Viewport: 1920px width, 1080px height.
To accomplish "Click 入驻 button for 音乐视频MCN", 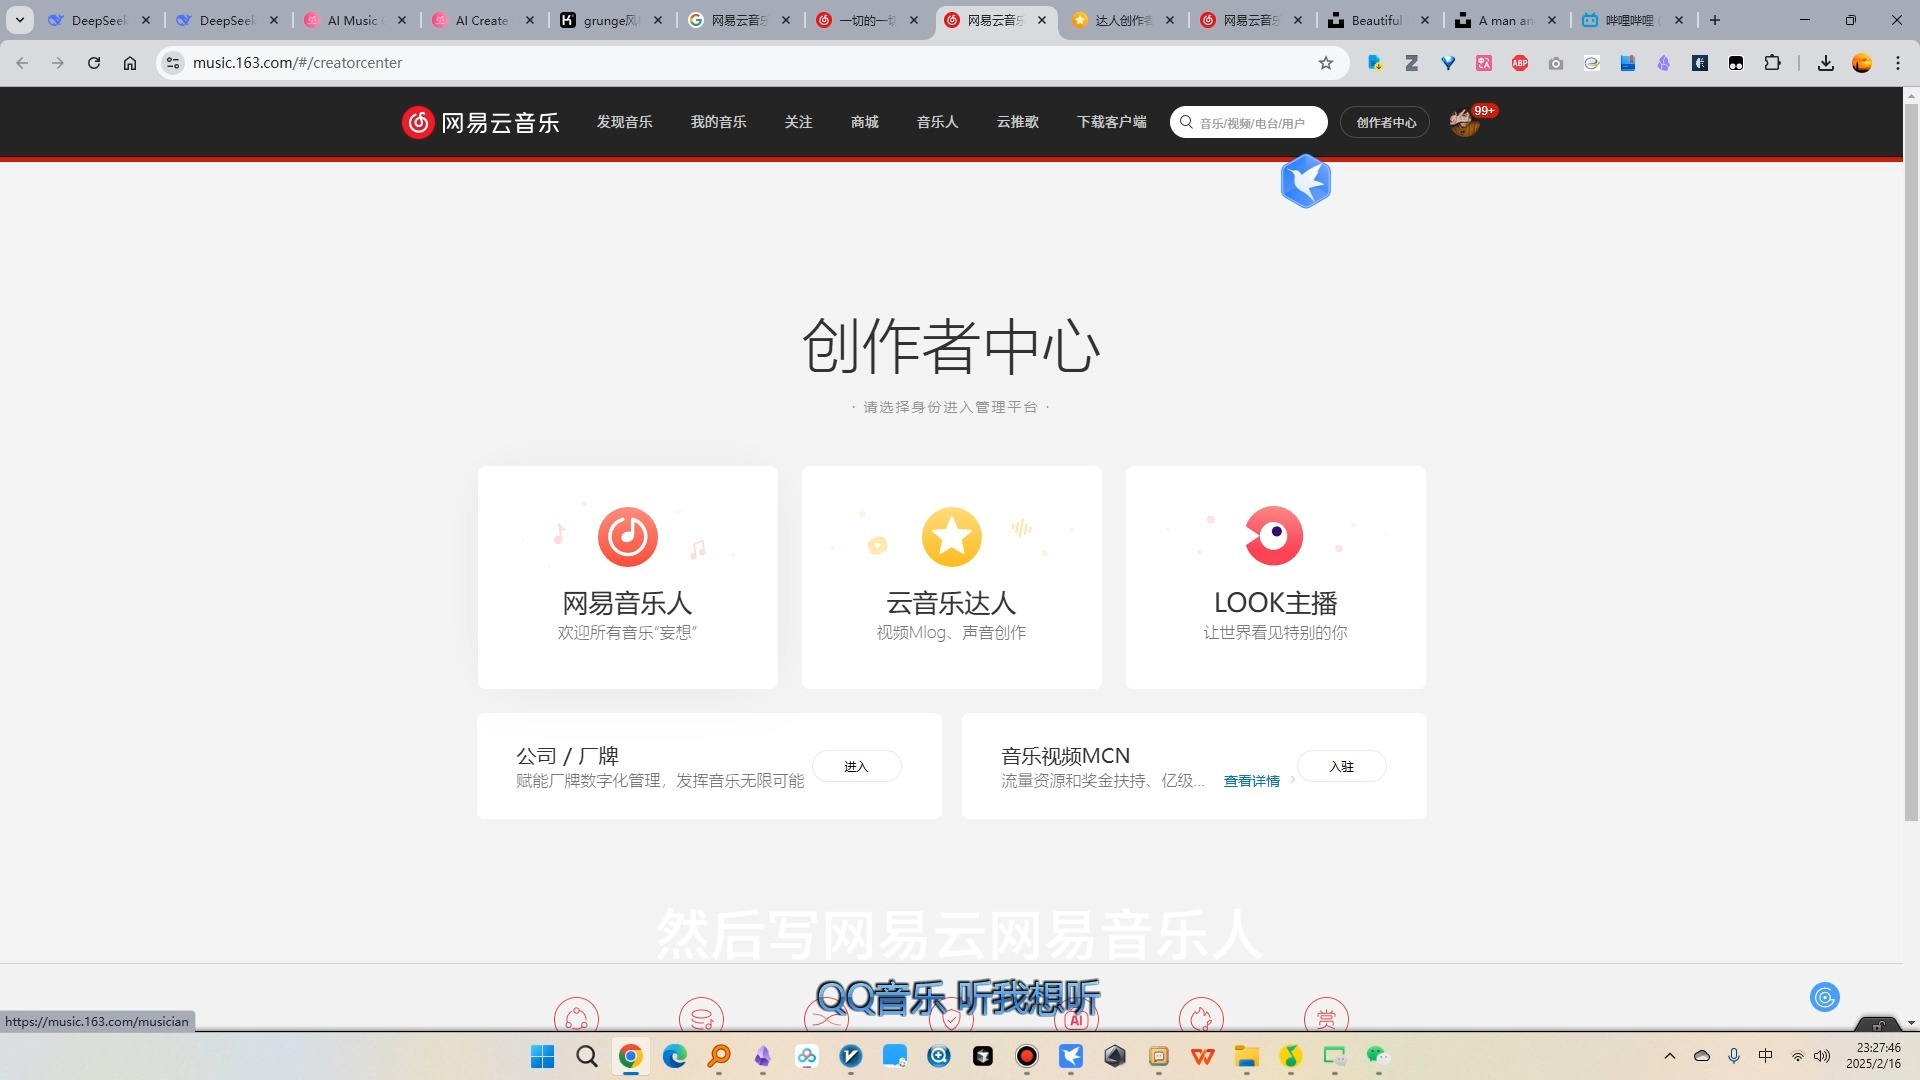I will click(x=1341, y=766).
